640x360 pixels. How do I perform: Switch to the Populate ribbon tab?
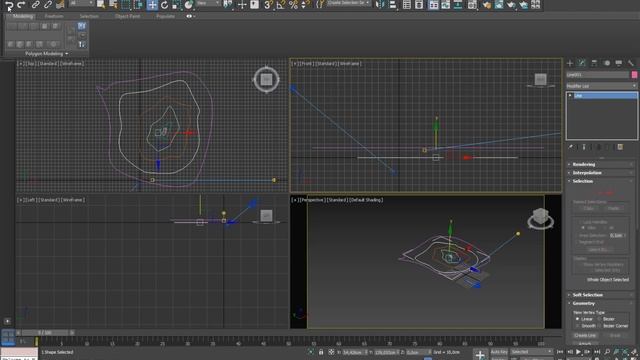click(165, 16)
